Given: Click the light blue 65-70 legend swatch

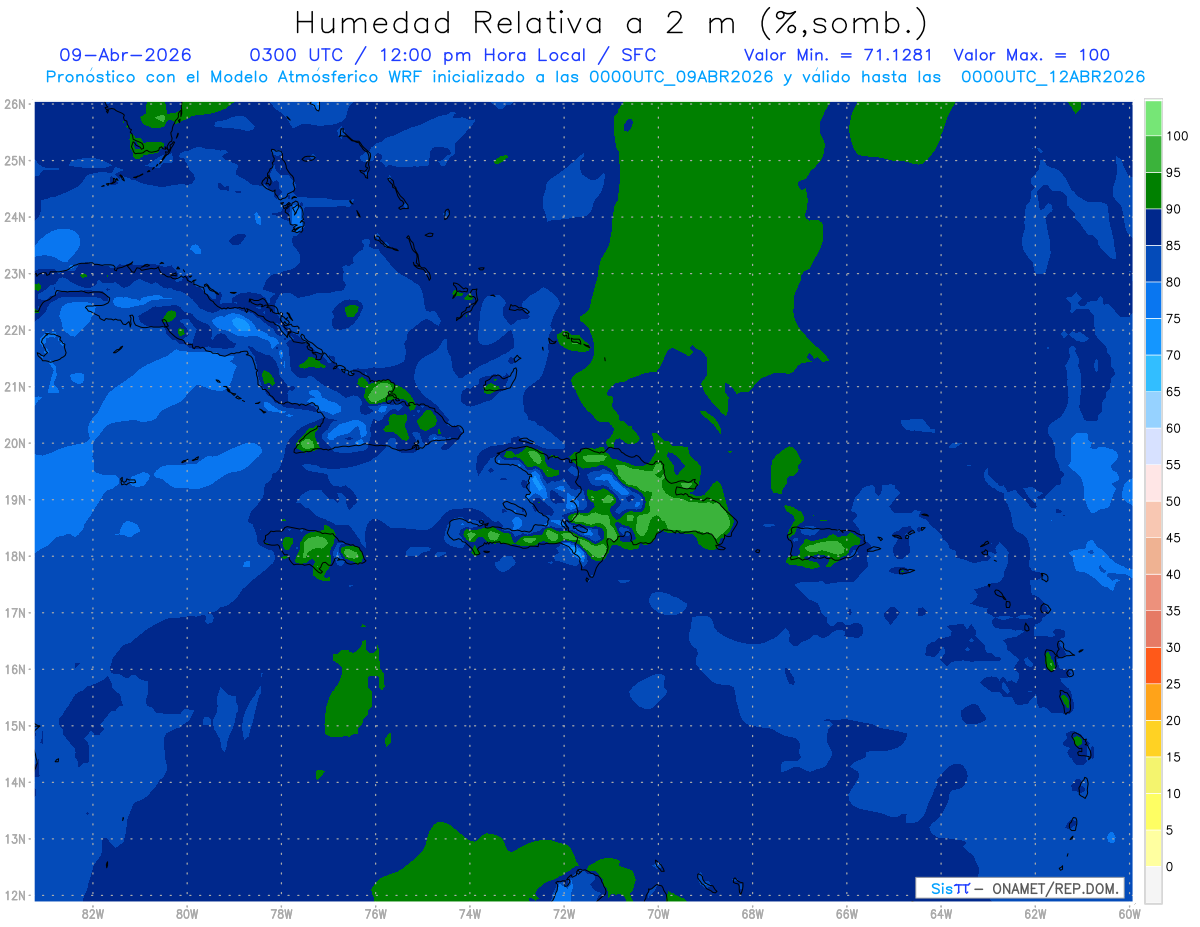Looking at the screenshot, I should pyautogui.click(x=1153, y=373).
